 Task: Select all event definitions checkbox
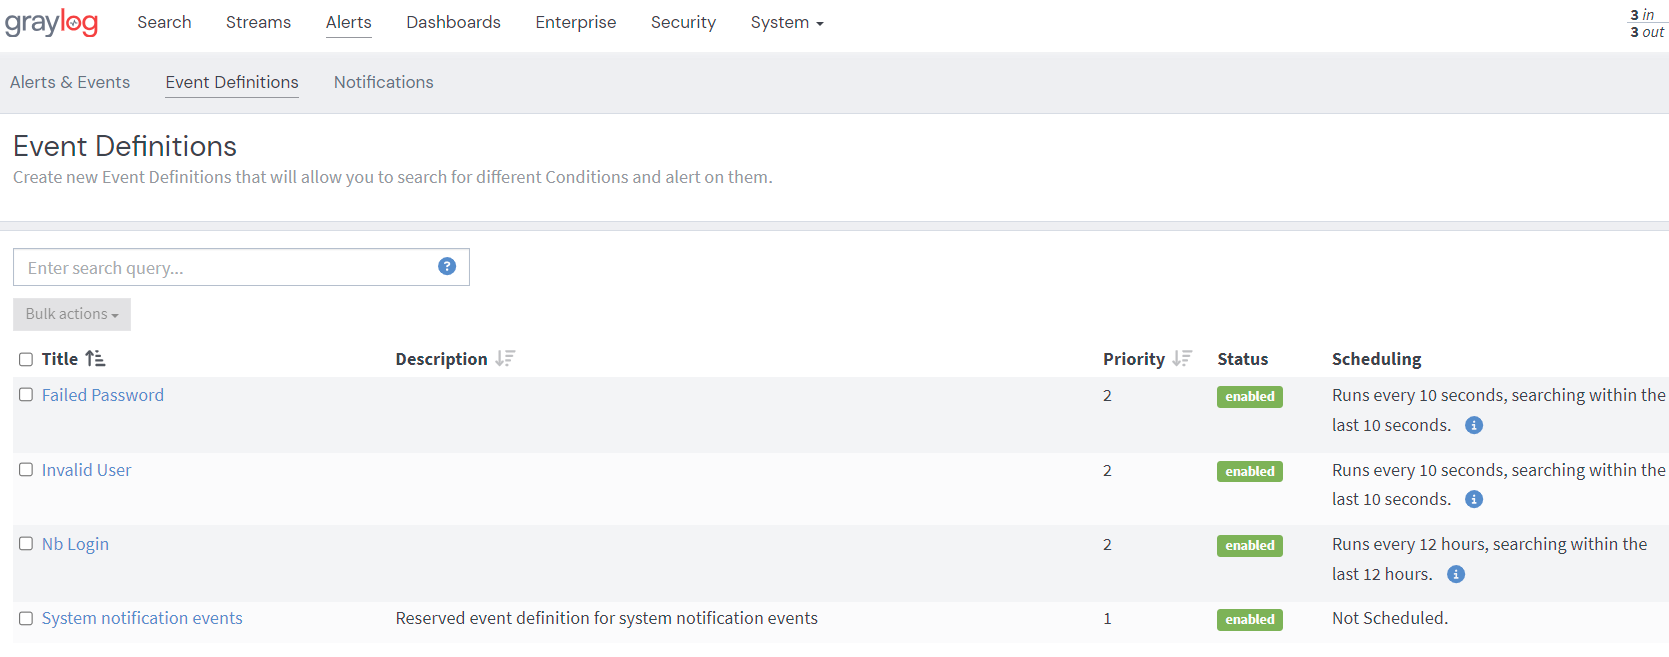pos(26,360)
